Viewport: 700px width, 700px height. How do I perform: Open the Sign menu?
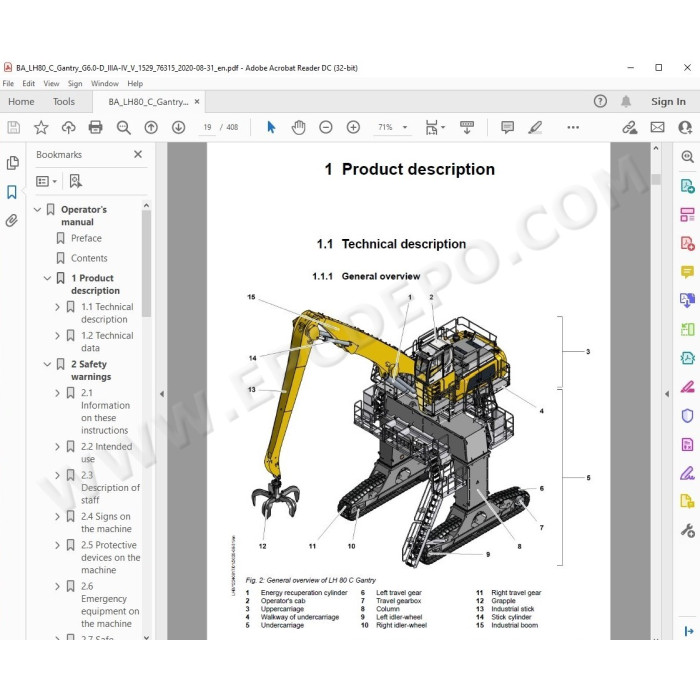(75, 83)
